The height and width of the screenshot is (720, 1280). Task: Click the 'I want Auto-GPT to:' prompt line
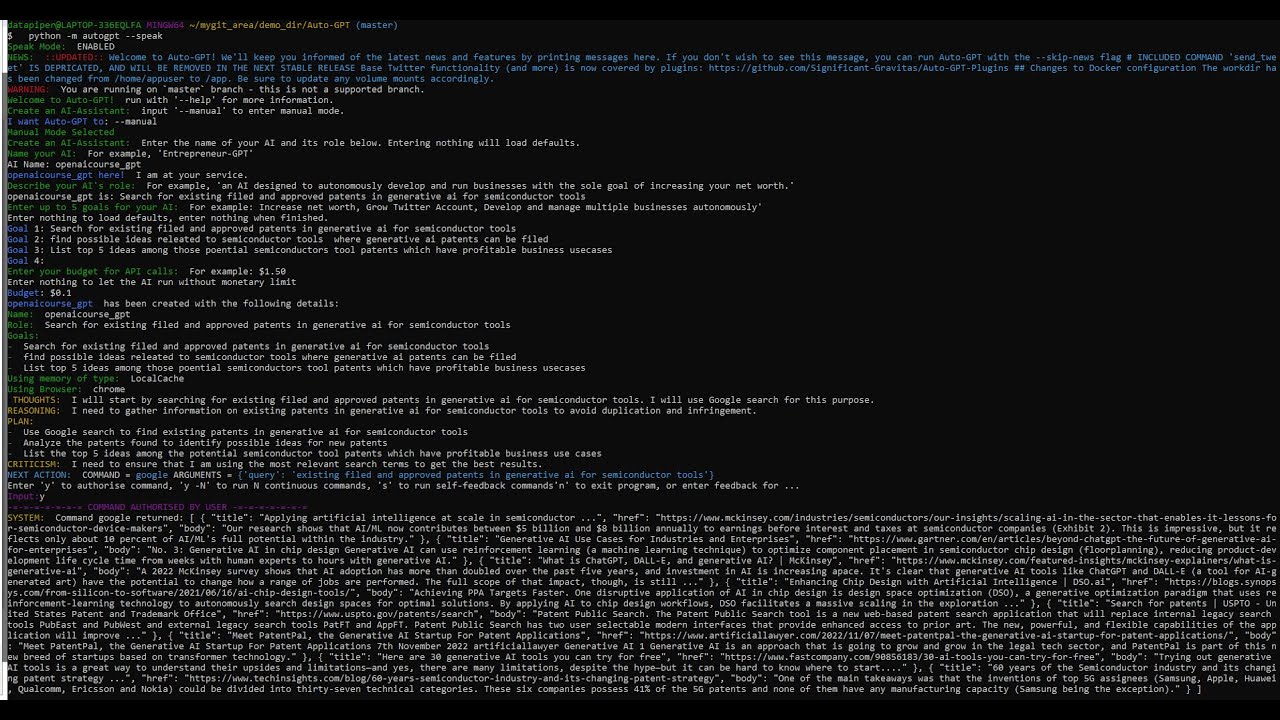[82, 122]
